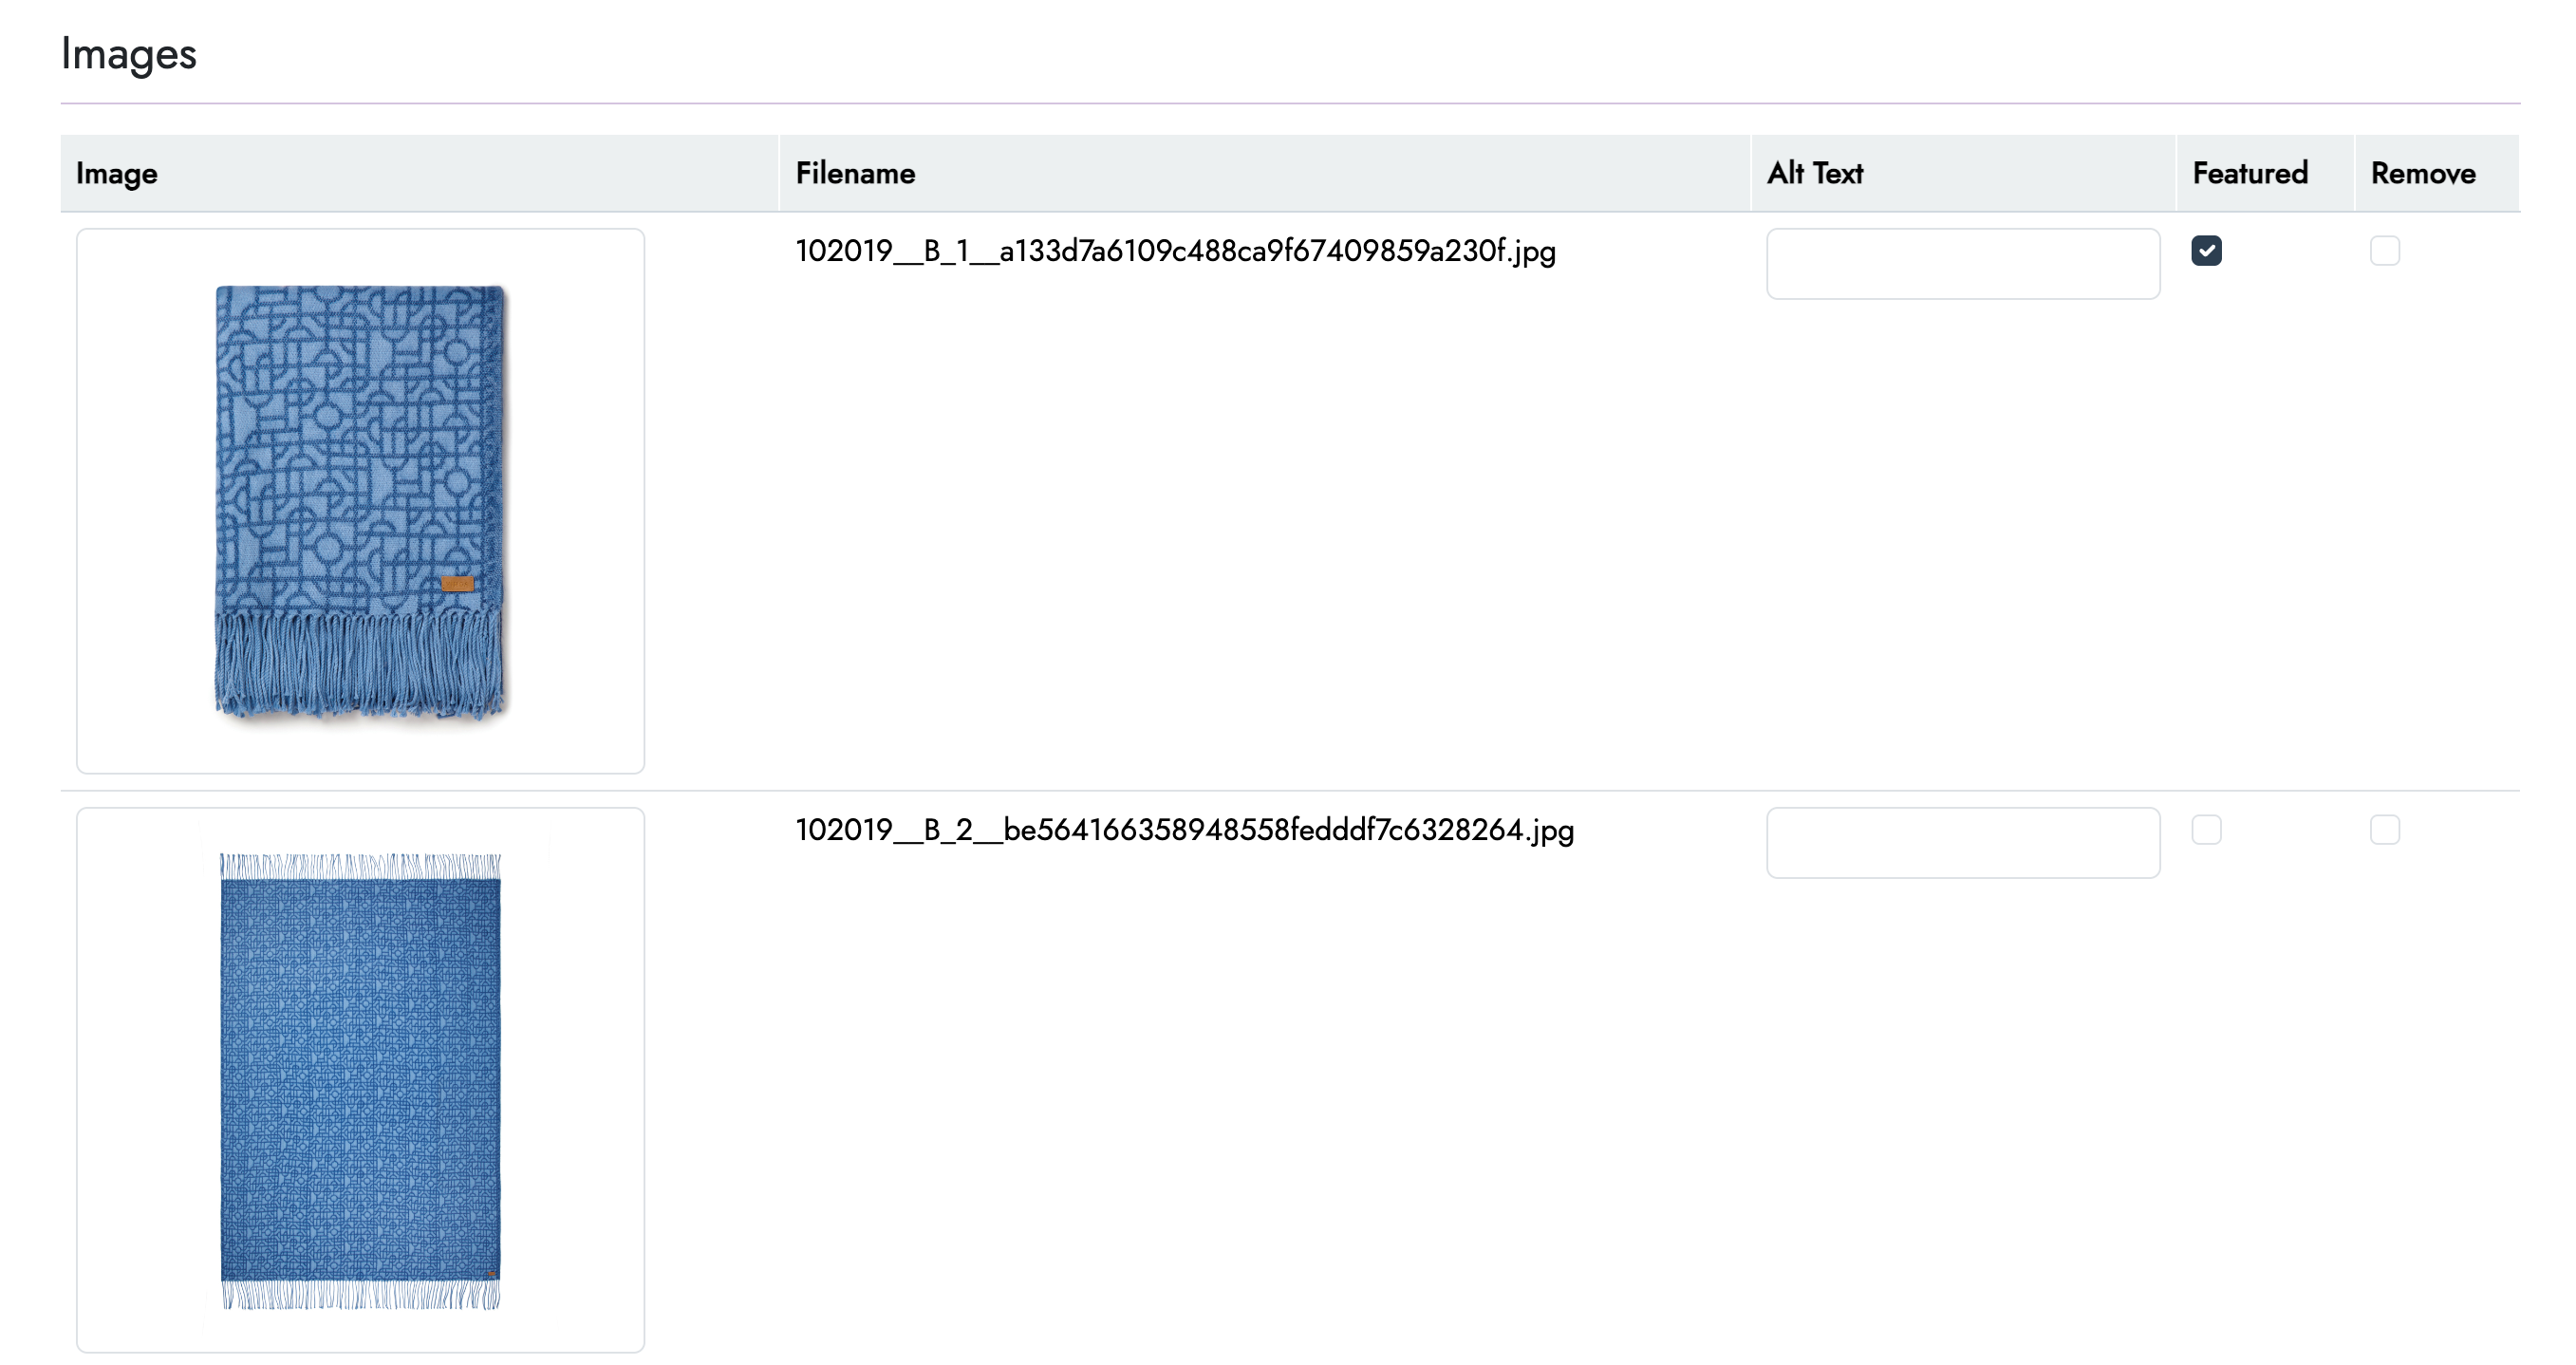Image resolution: width=2576 pixels, height=1365 pixels.
Task: Mark the B_2 image as Featured
Action: point(2206,830)
